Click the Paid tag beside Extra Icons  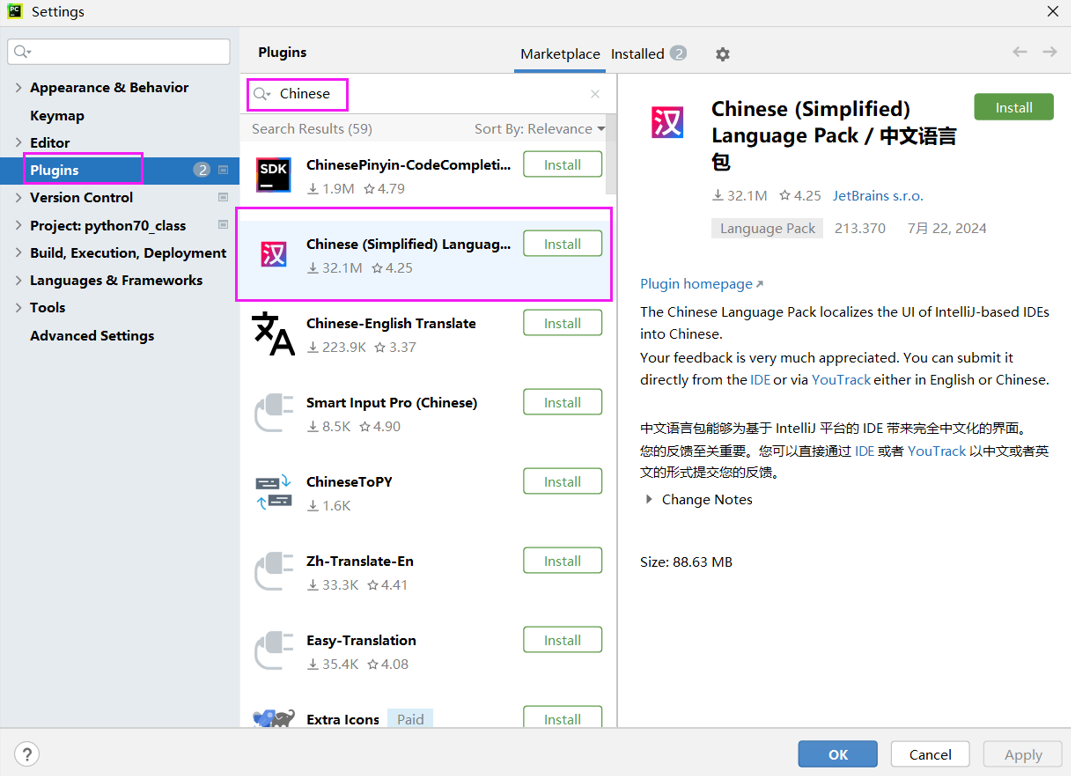tap(410, 719)
